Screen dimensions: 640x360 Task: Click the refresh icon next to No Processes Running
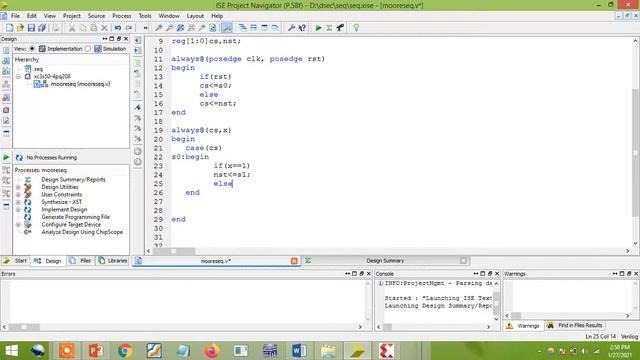coord(19,158)
